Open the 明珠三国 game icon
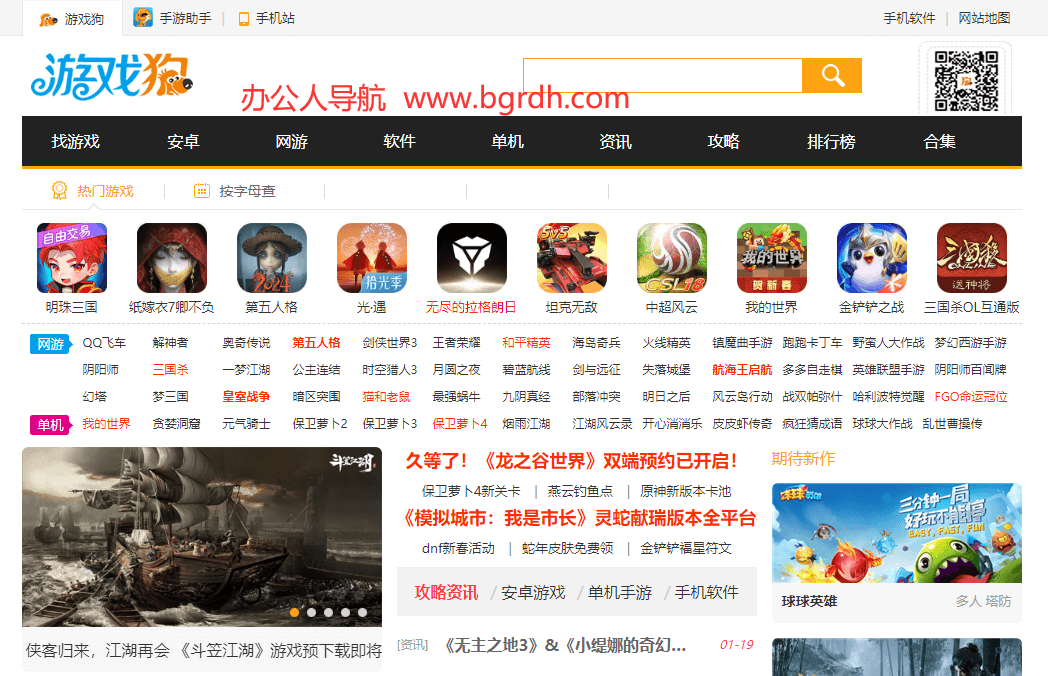 tap(72, 258)
